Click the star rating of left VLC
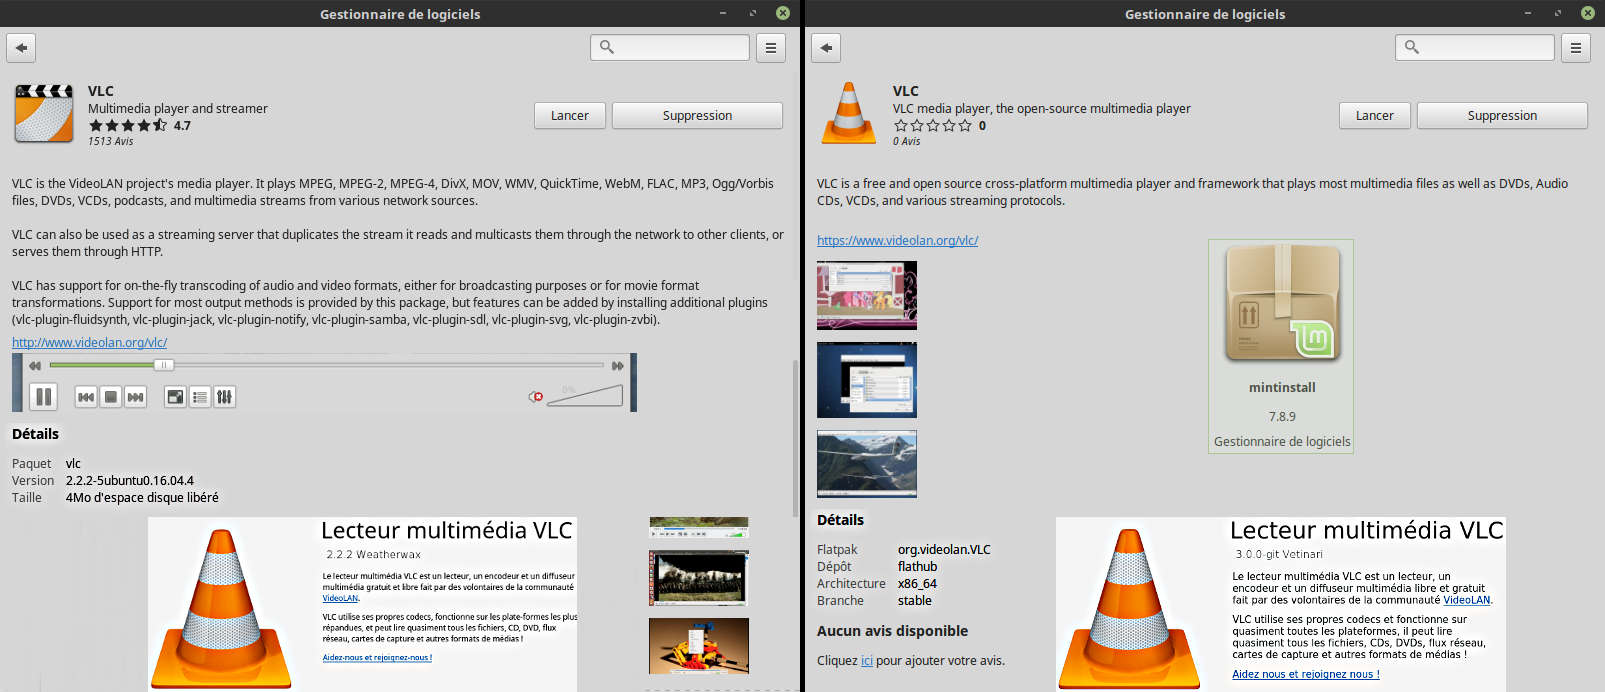The image size is (1605, 692). pyautogui.click(x=127, y=126)
